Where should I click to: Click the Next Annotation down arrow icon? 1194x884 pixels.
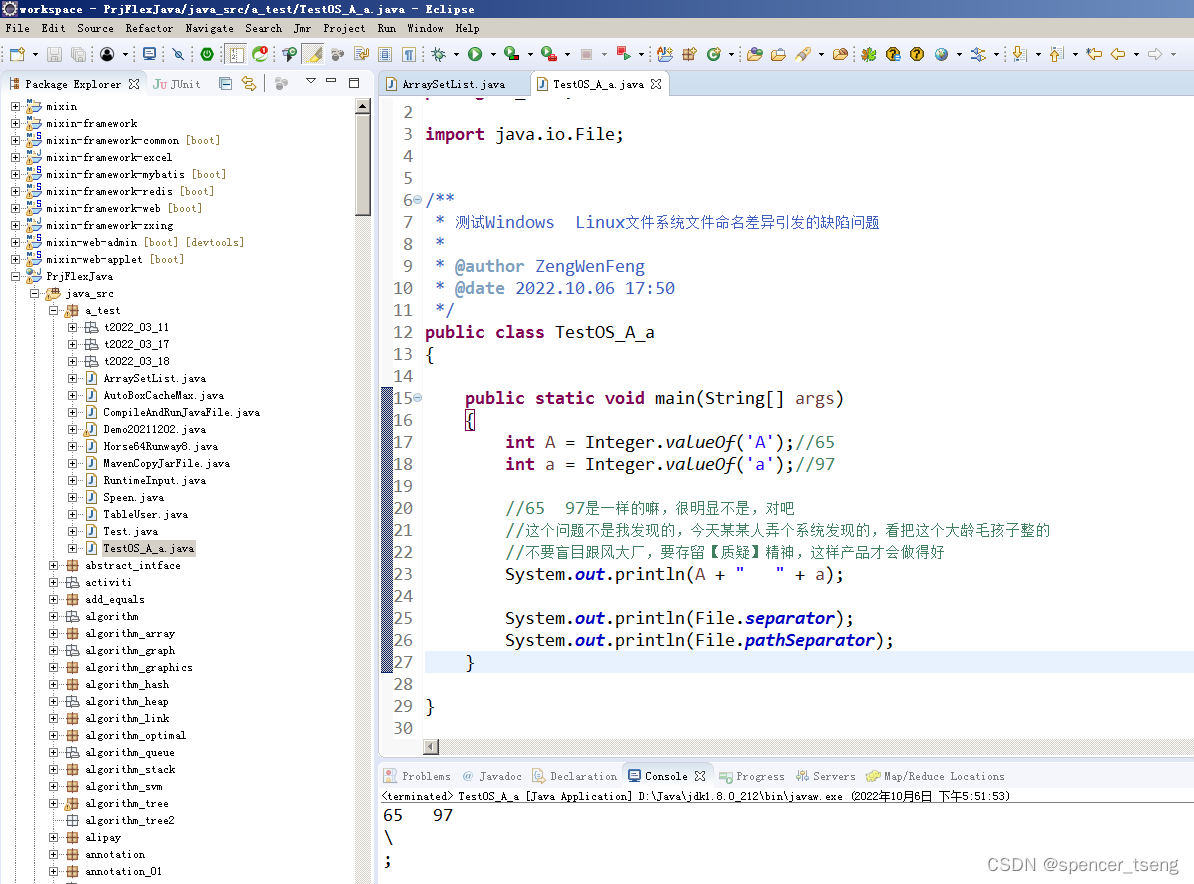click(1020, 54)
